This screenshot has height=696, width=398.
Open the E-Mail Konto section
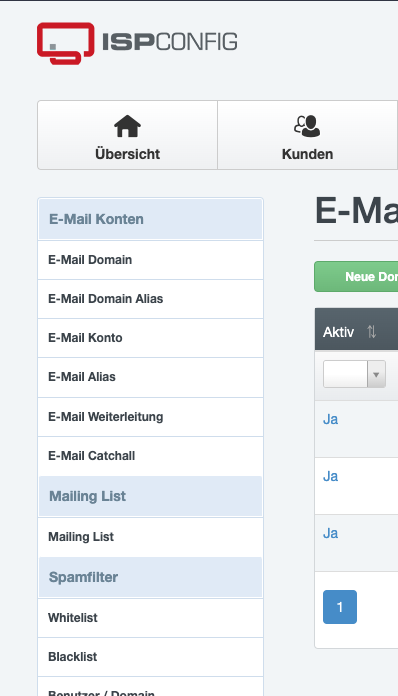pos(150,338)
